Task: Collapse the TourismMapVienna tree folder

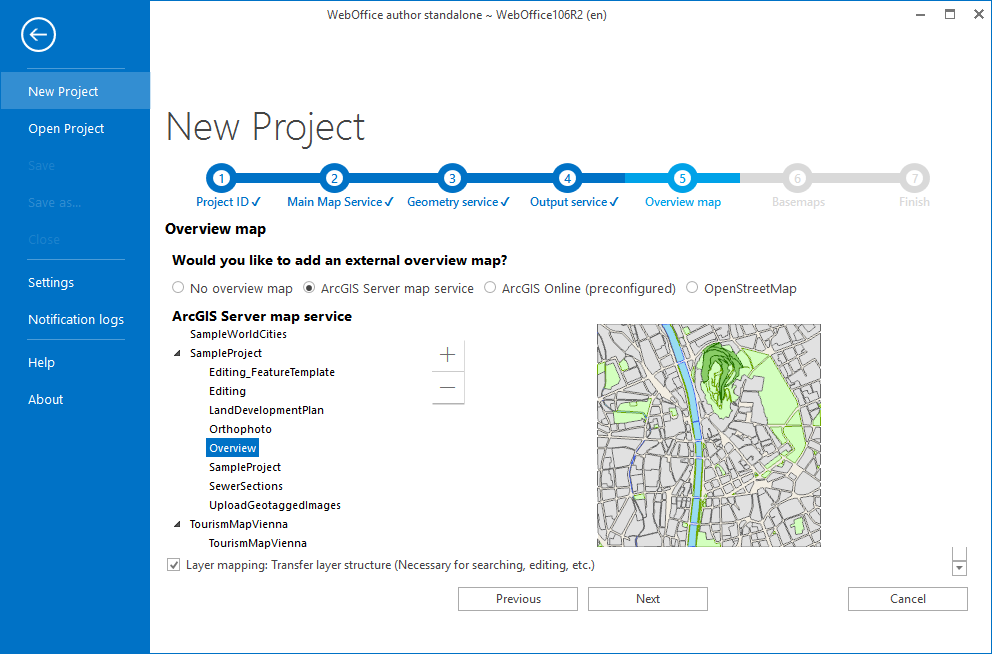Action: [x=178, y=524]
